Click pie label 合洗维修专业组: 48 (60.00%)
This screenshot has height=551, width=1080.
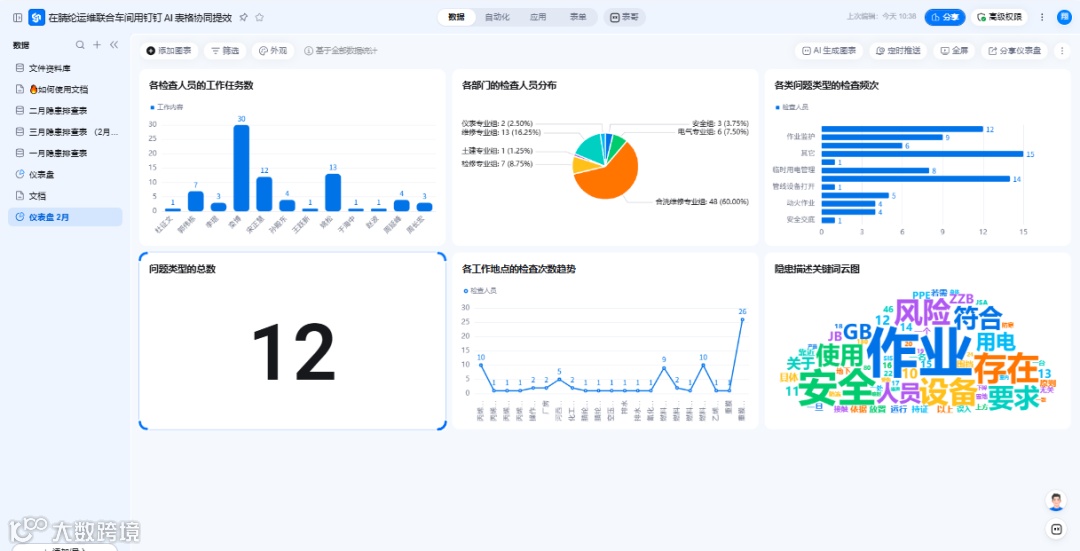pyautogui.click(x=701, y=202)
